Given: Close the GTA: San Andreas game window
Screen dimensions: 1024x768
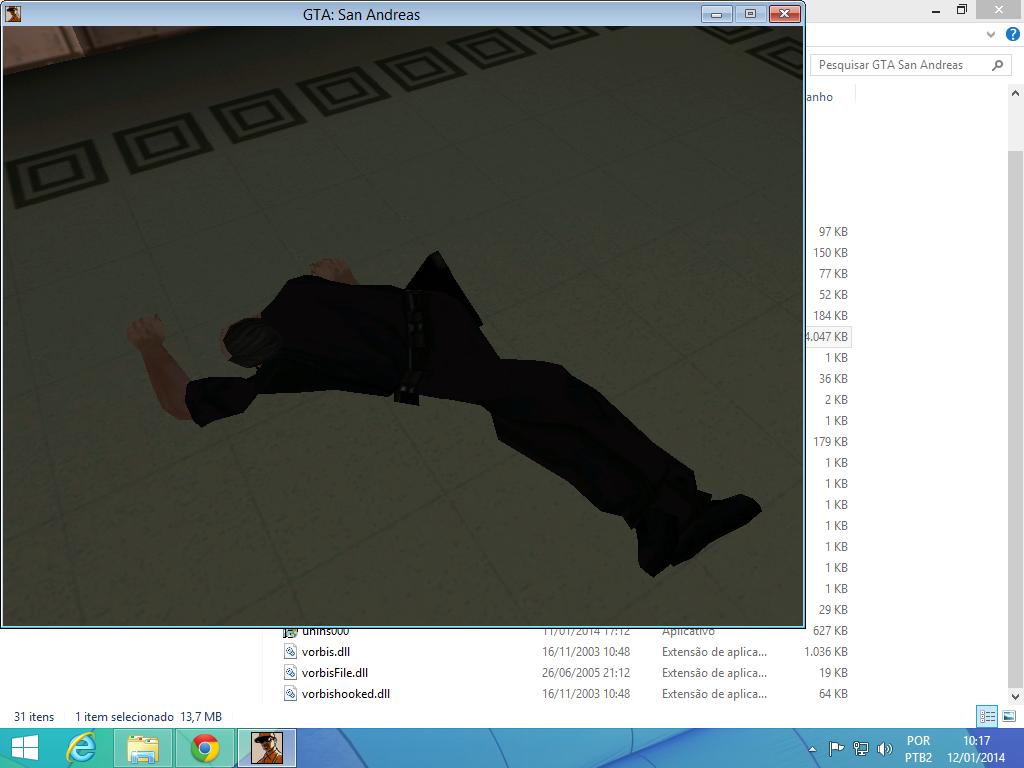Looking at the screenshot, I should pyautogui.click(x=784, y=14).
